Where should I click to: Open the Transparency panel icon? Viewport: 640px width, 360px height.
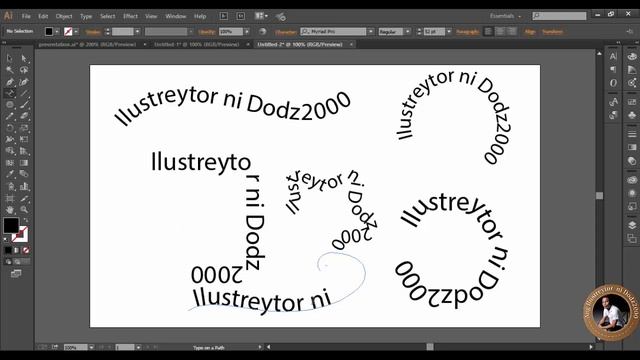pyautogui.click(x=632, y=161)
